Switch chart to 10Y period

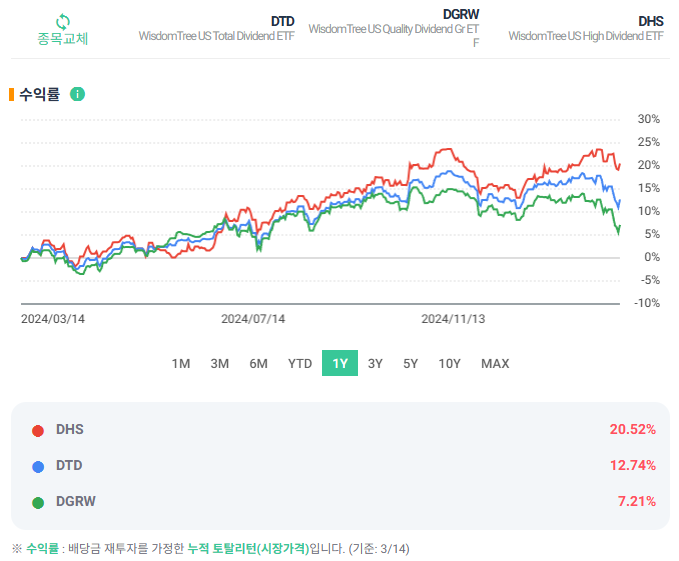(x=449, y=364)
